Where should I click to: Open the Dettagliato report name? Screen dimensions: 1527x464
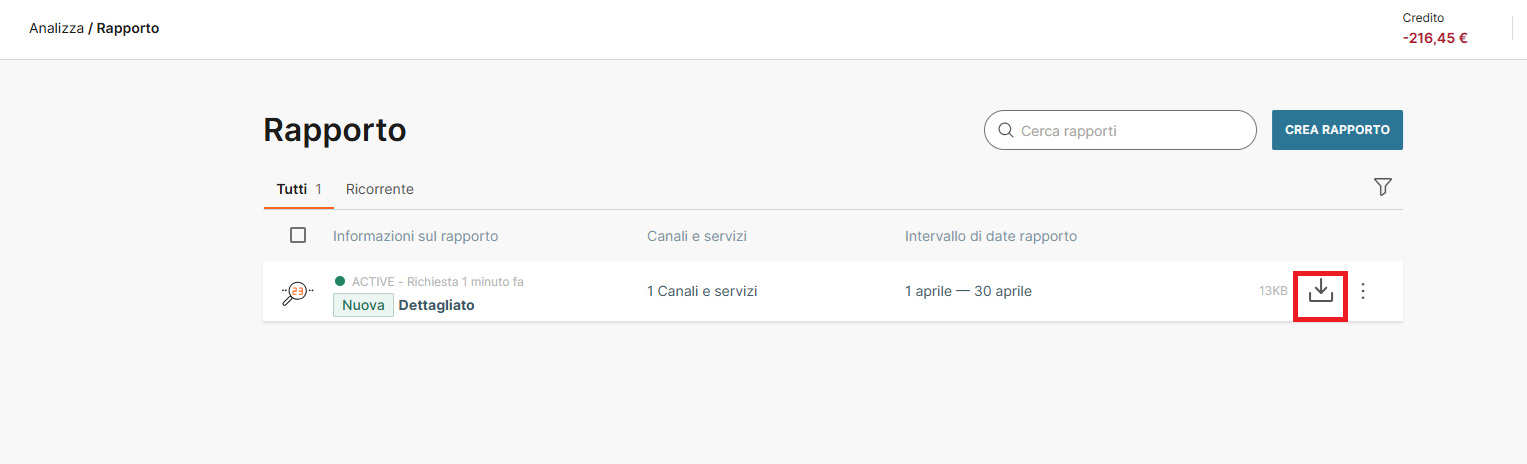(x=436, y=305)
